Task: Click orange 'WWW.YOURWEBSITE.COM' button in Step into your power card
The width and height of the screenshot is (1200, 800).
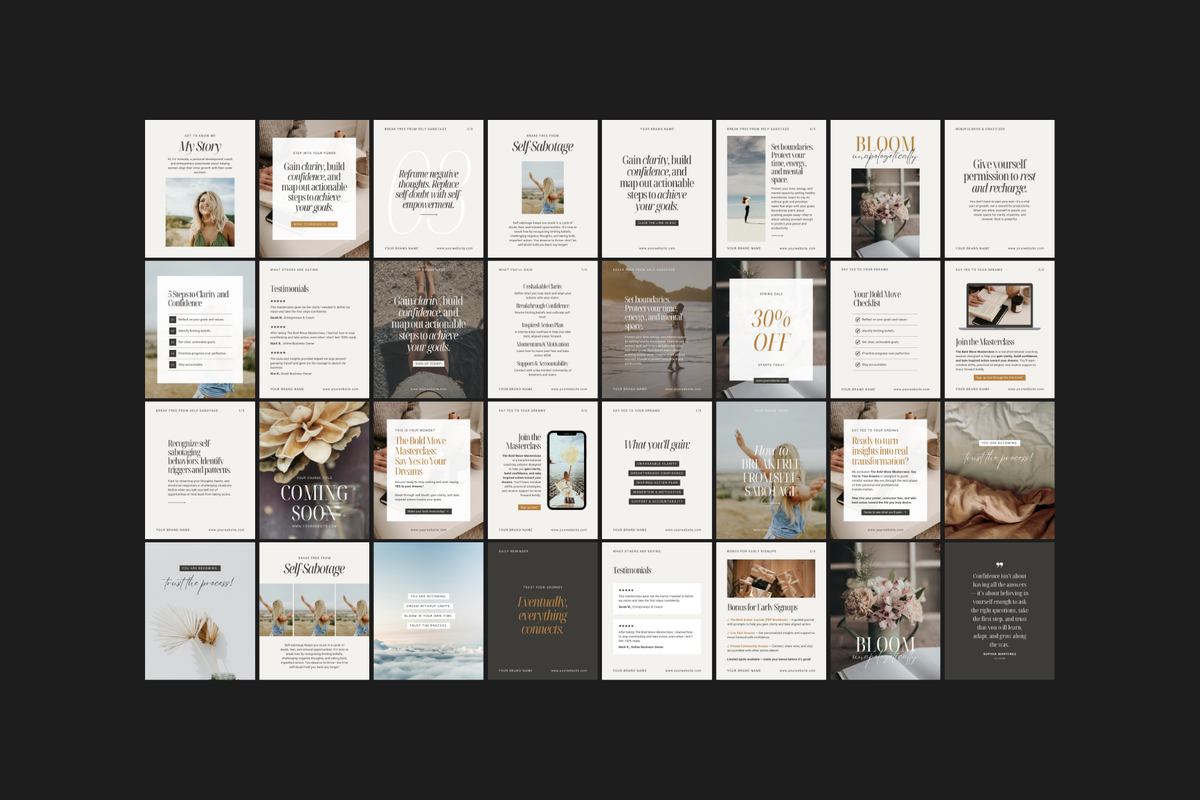Action: click(x=314, y=224)
